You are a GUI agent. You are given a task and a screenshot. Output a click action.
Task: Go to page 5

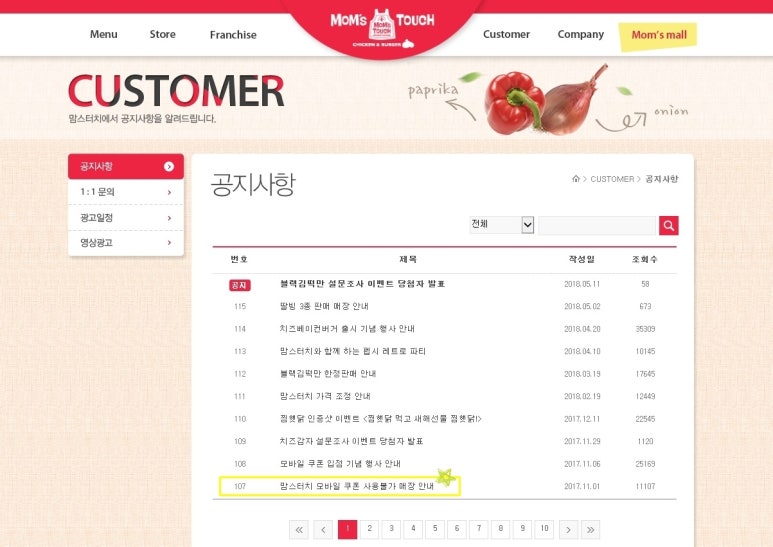(x=435, y=529)
